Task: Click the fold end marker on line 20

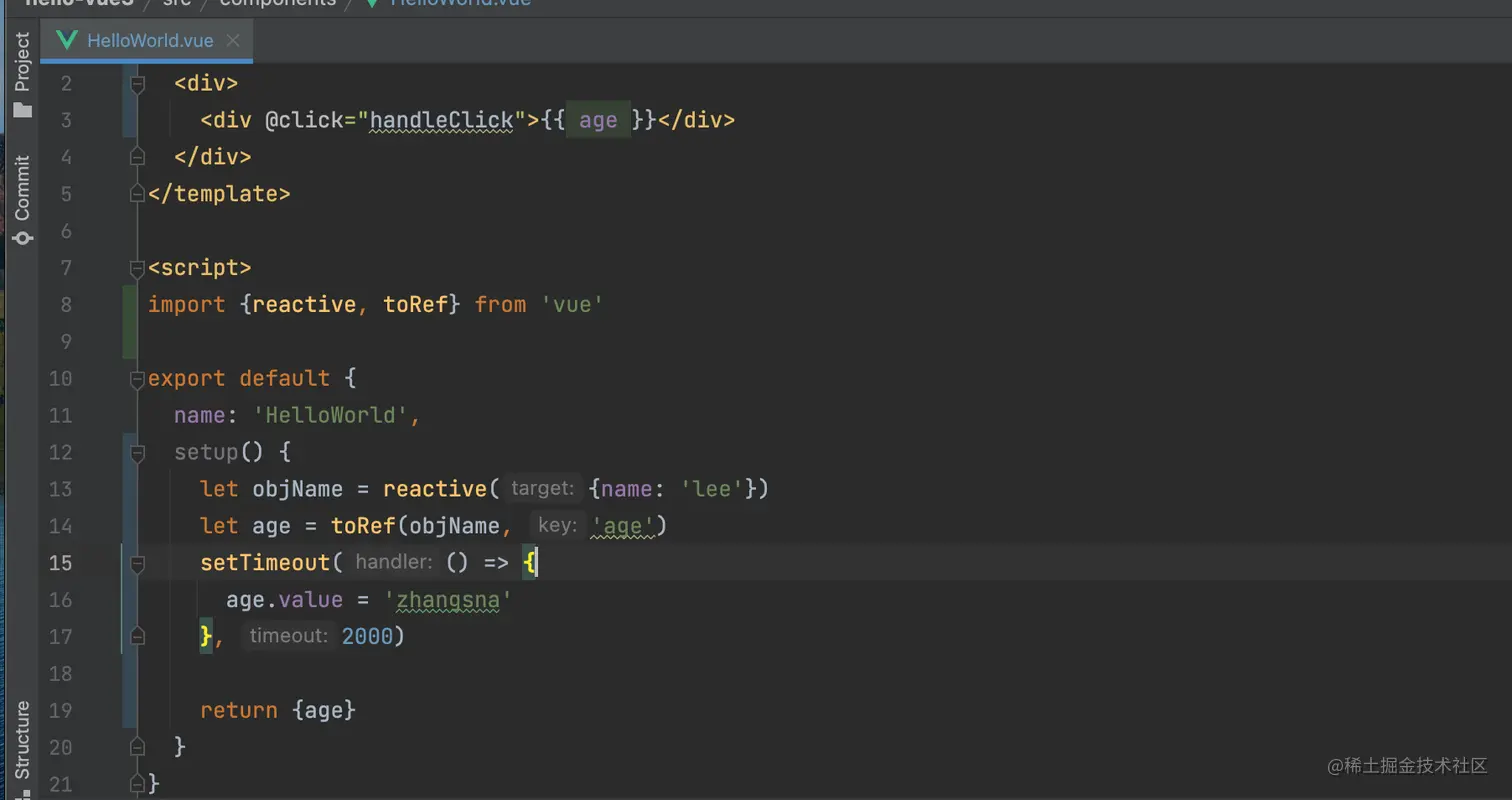Action: (x=138, y=747)
